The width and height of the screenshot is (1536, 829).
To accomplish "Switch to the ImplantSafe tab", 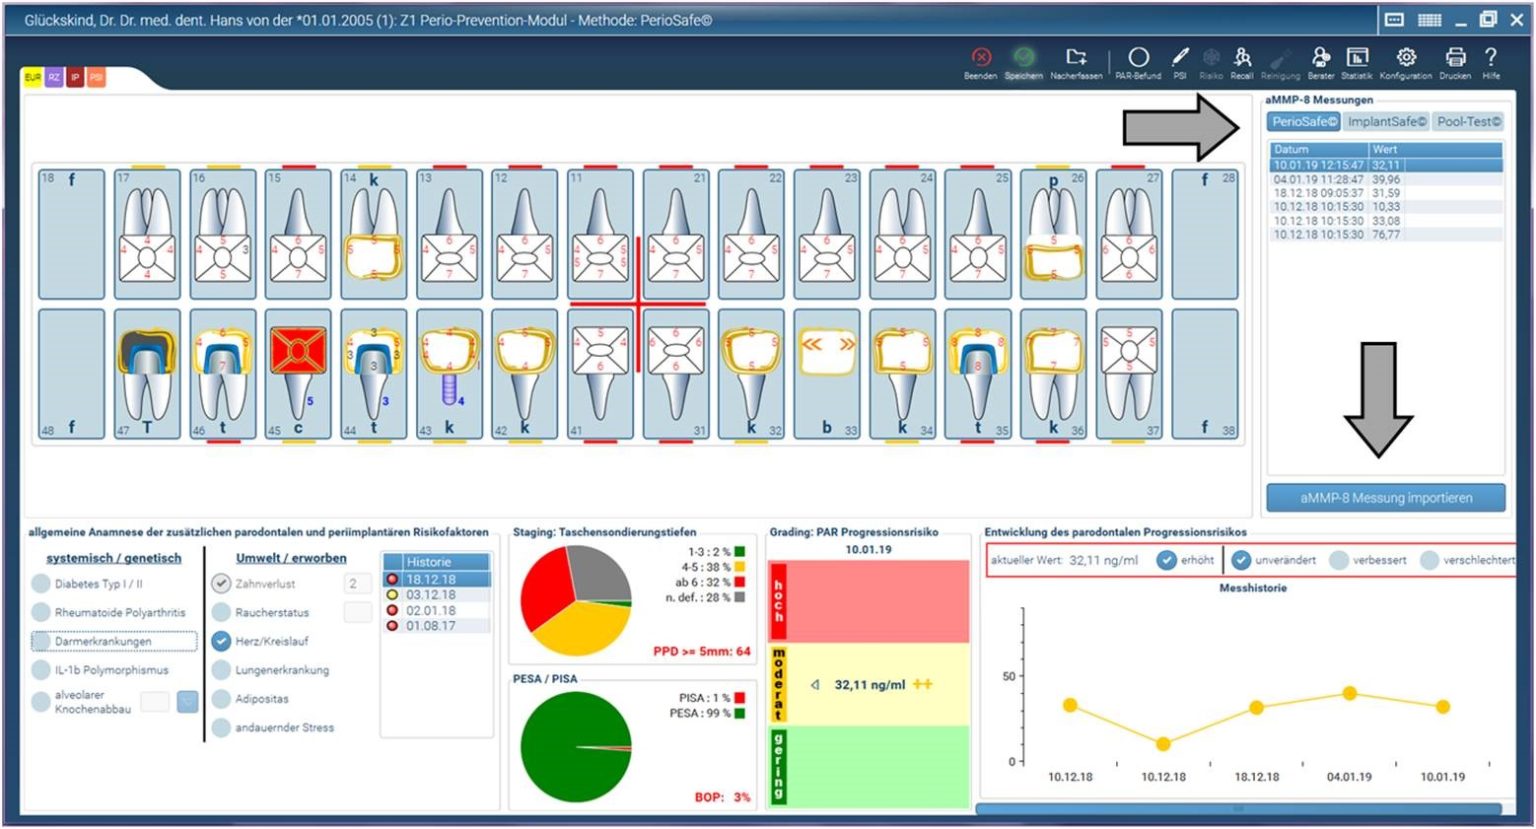I will 1386,122.
